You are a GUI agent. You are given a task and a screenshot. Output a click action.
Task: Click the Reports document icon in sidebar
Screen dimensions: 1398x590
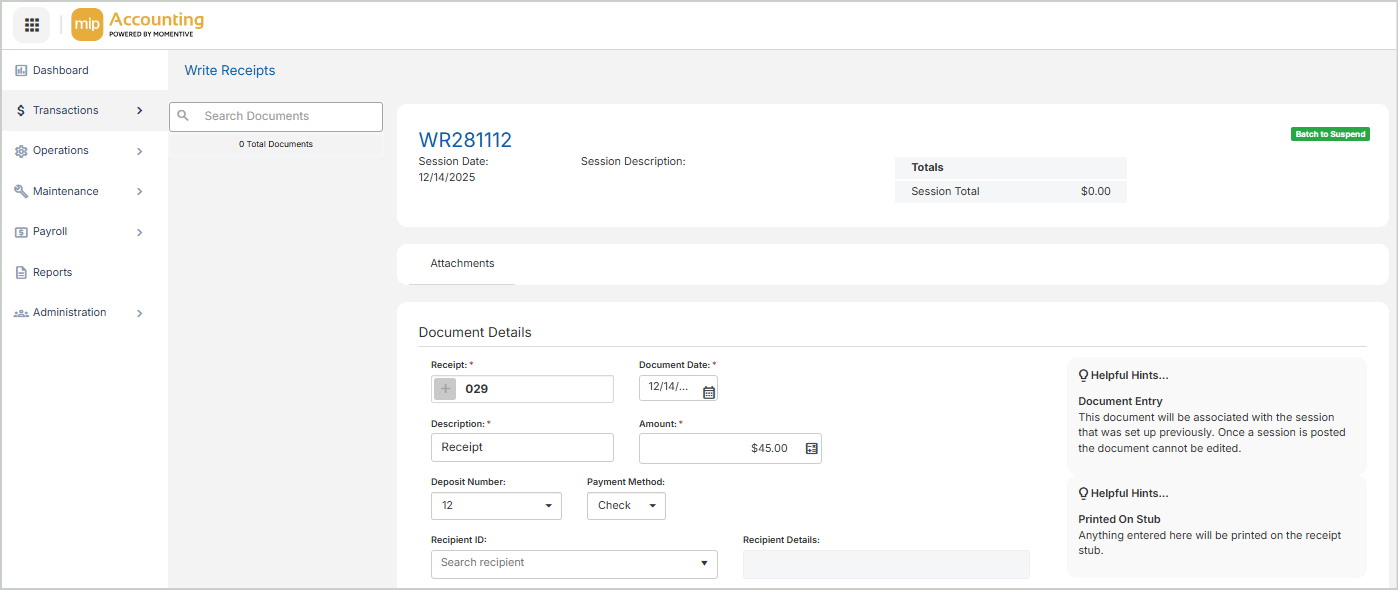pyautogui.click(x=21, y=273)
